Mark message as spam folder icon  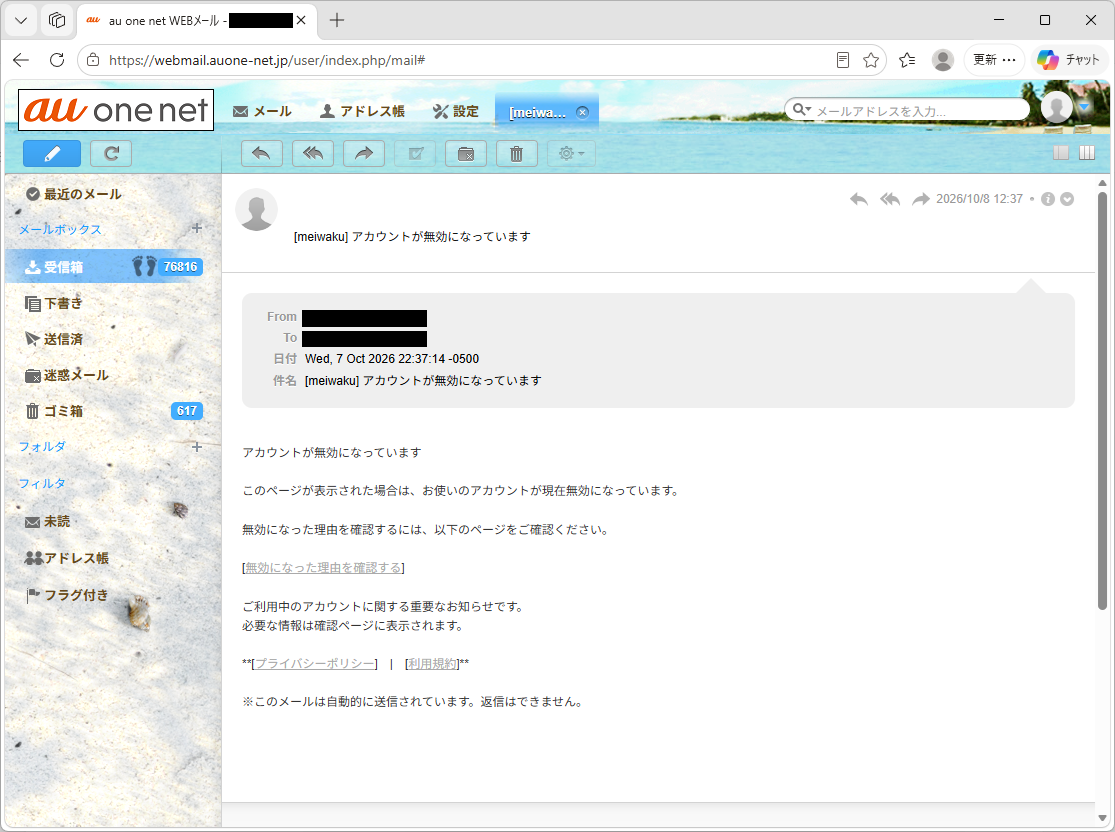coord(466,154)
